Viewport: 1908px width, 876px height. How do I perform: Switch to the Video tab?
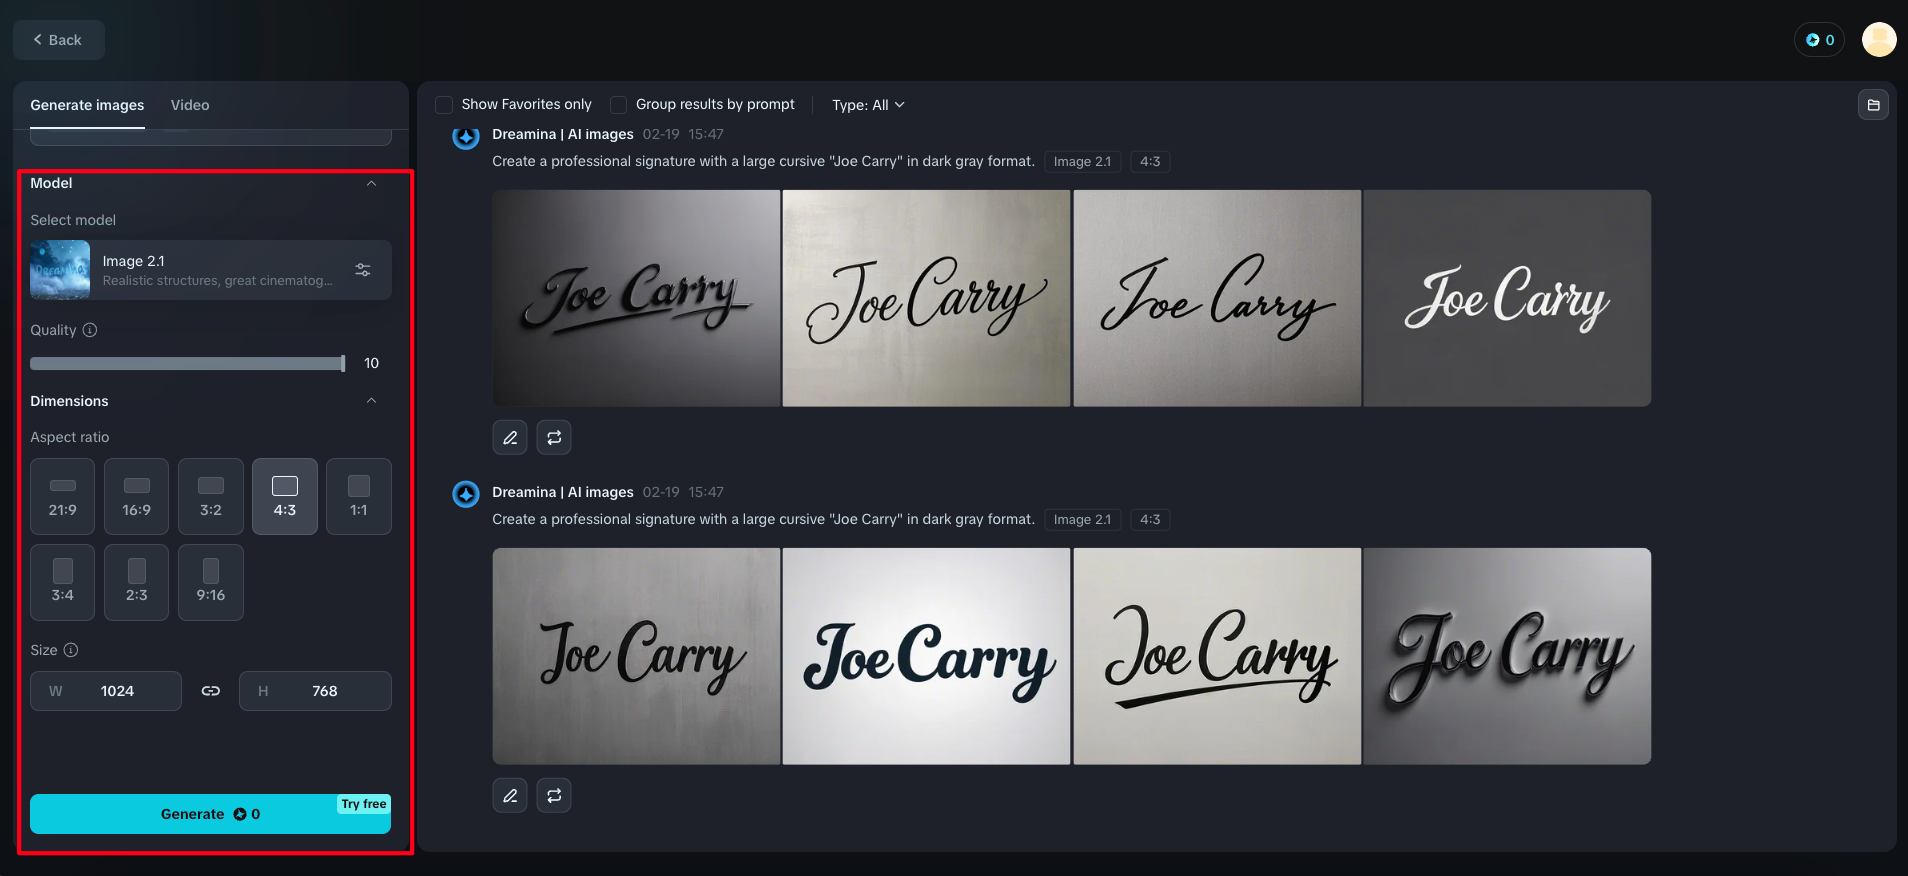(190, 105)
